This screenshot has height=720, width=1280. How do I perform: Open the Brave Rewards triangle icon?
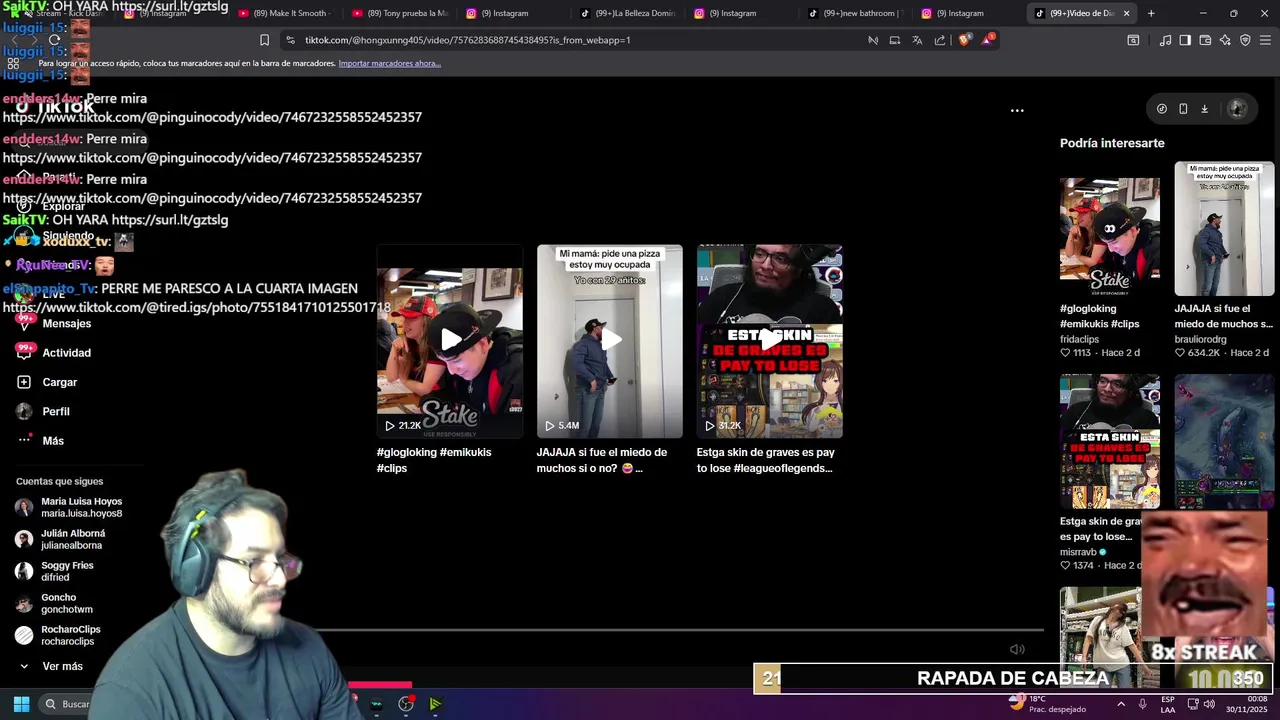[988, 40]
